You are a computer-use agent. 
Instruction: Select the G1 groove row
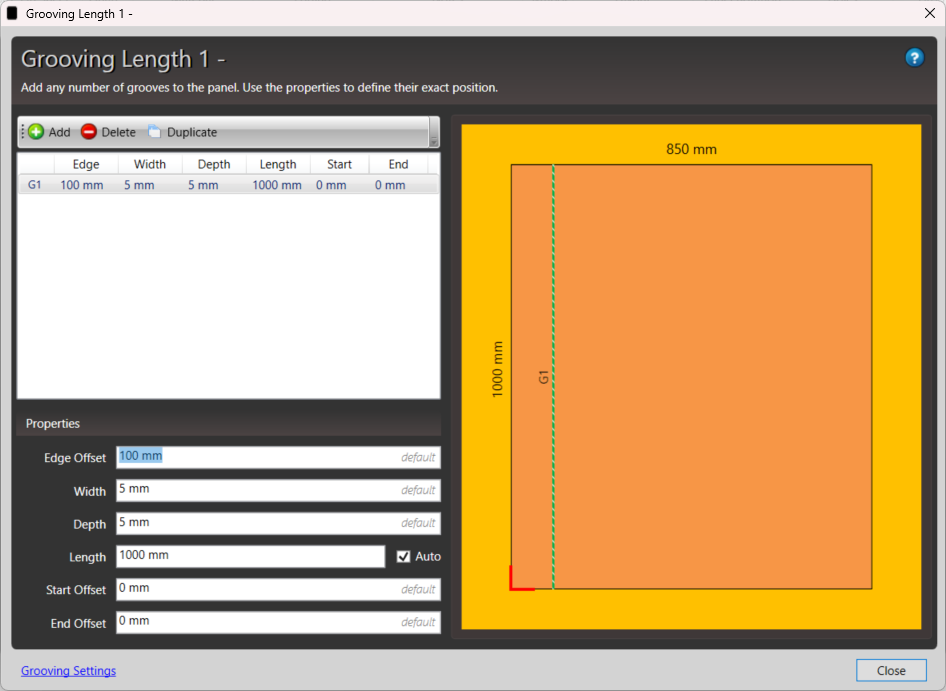pyautogui.click(x=228, y=185)
